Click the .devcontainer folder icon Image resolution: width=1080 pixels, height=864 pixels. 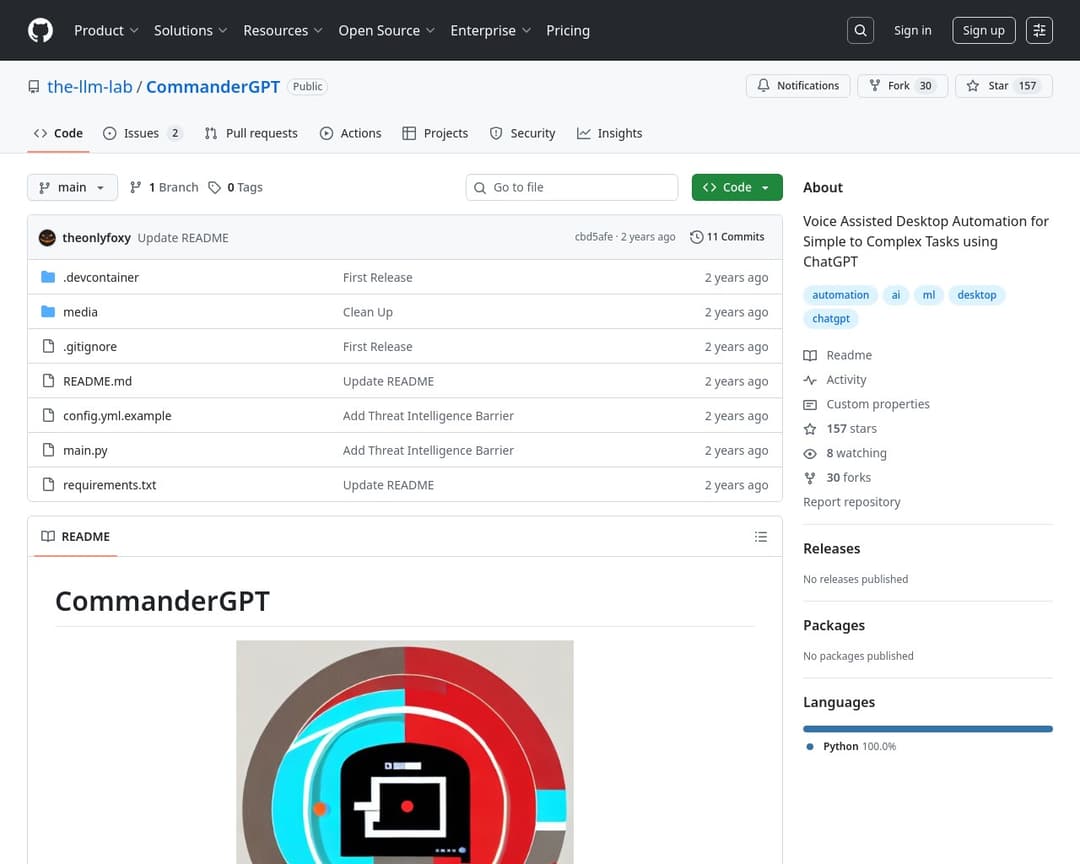[48, 278]
